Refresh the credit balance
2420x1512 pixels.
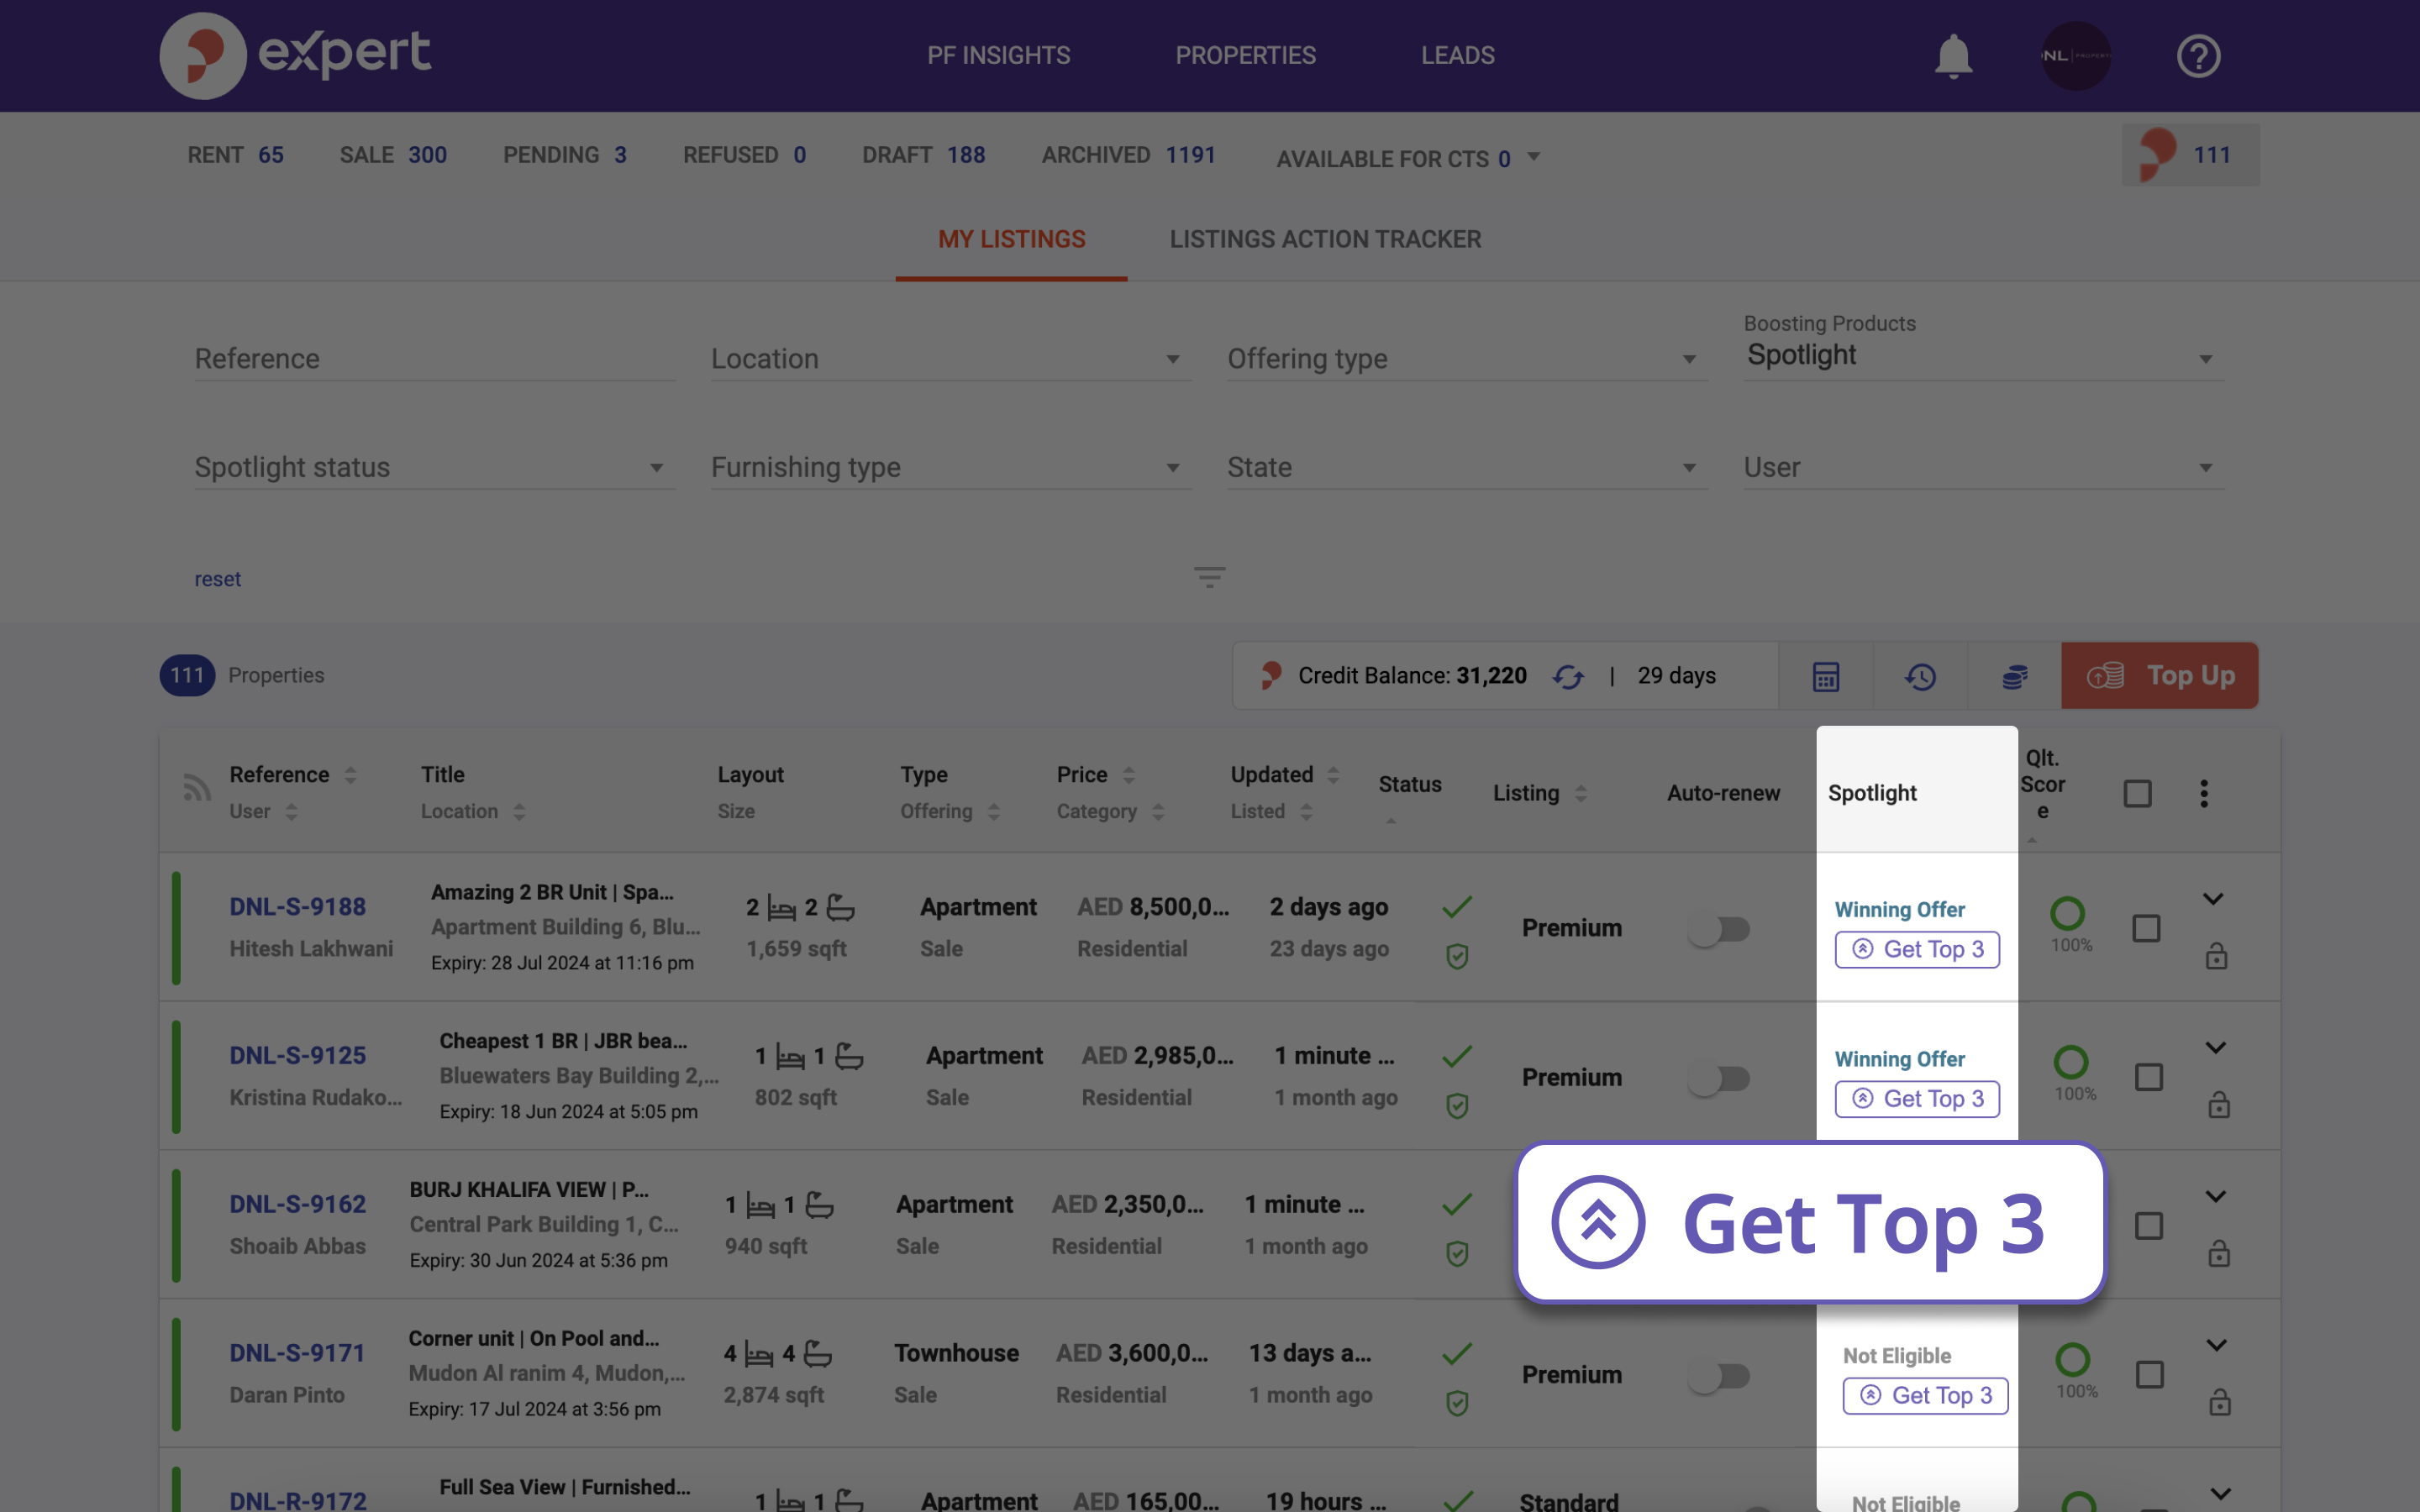click(1568, 677)
